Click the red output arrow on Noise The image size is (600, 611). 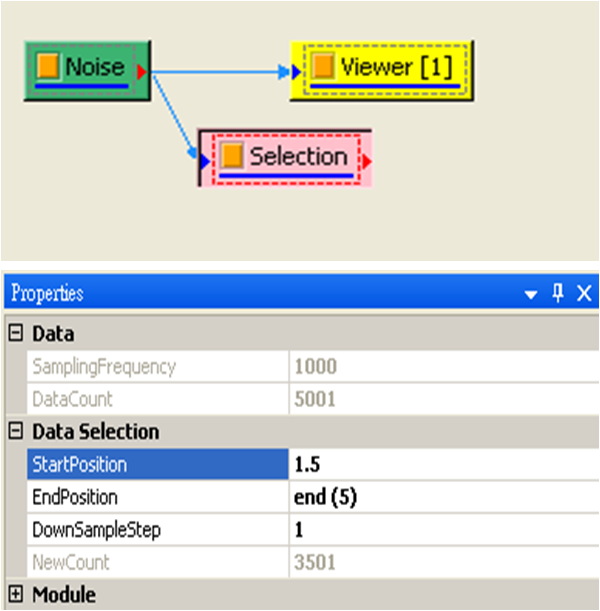click(x=142, y=70)
